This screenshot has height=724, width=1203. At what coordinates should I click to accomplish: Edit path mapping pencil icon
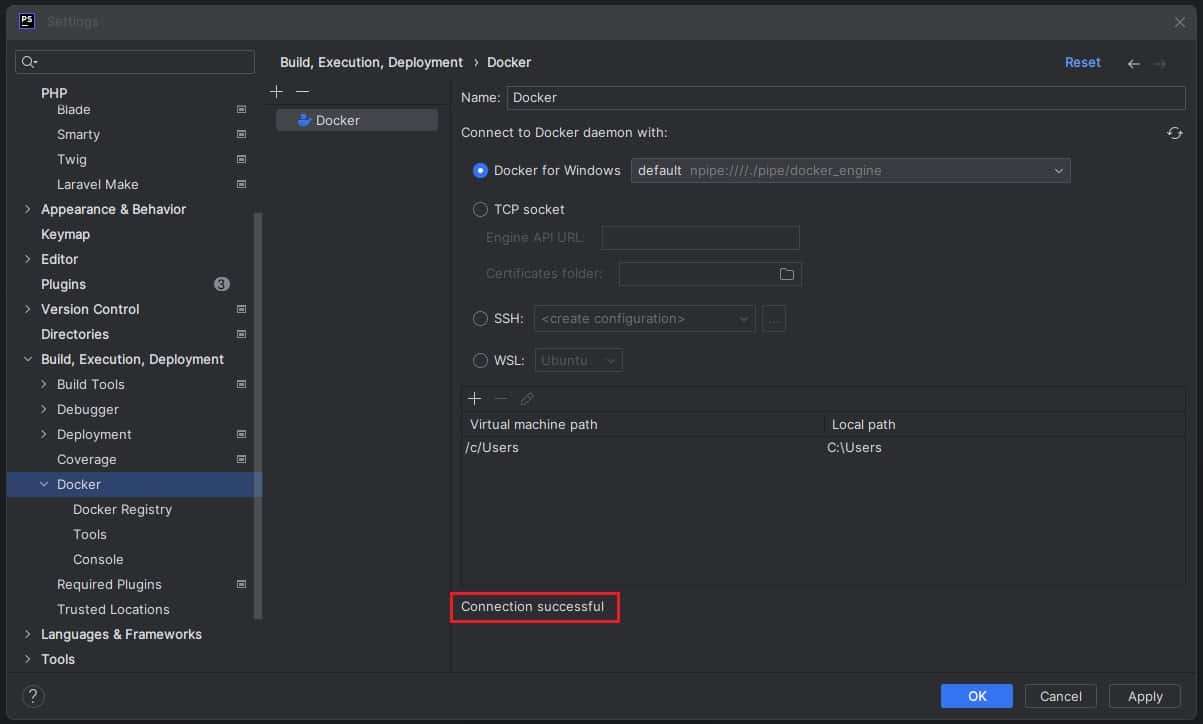tap(527, 398)
